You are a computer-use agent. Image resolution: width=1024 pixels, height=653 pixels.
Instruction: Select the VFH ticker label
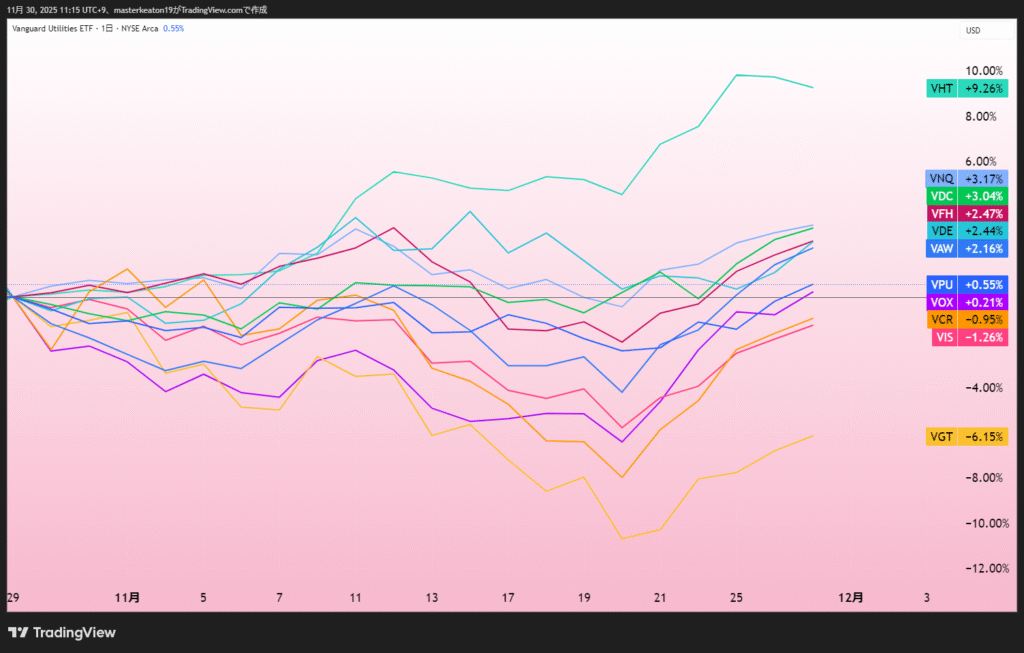coord(941,214)
